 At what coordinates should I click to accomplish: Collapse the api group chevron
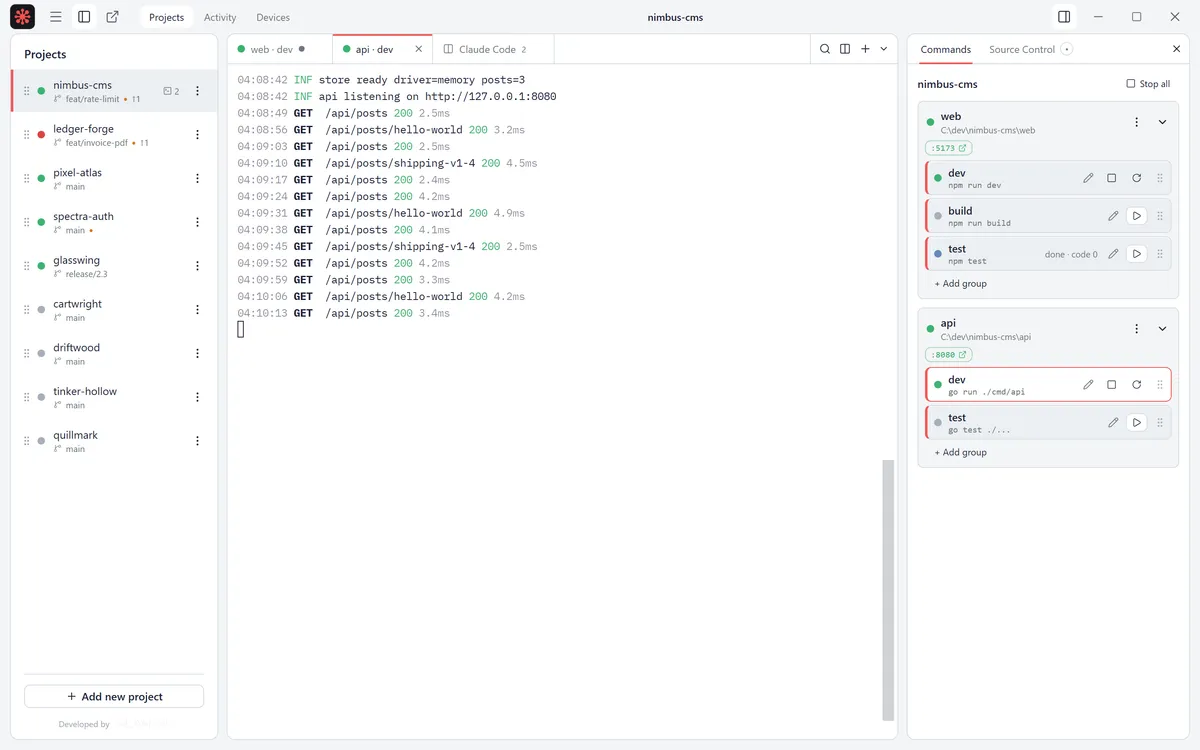pos(1162,329)
